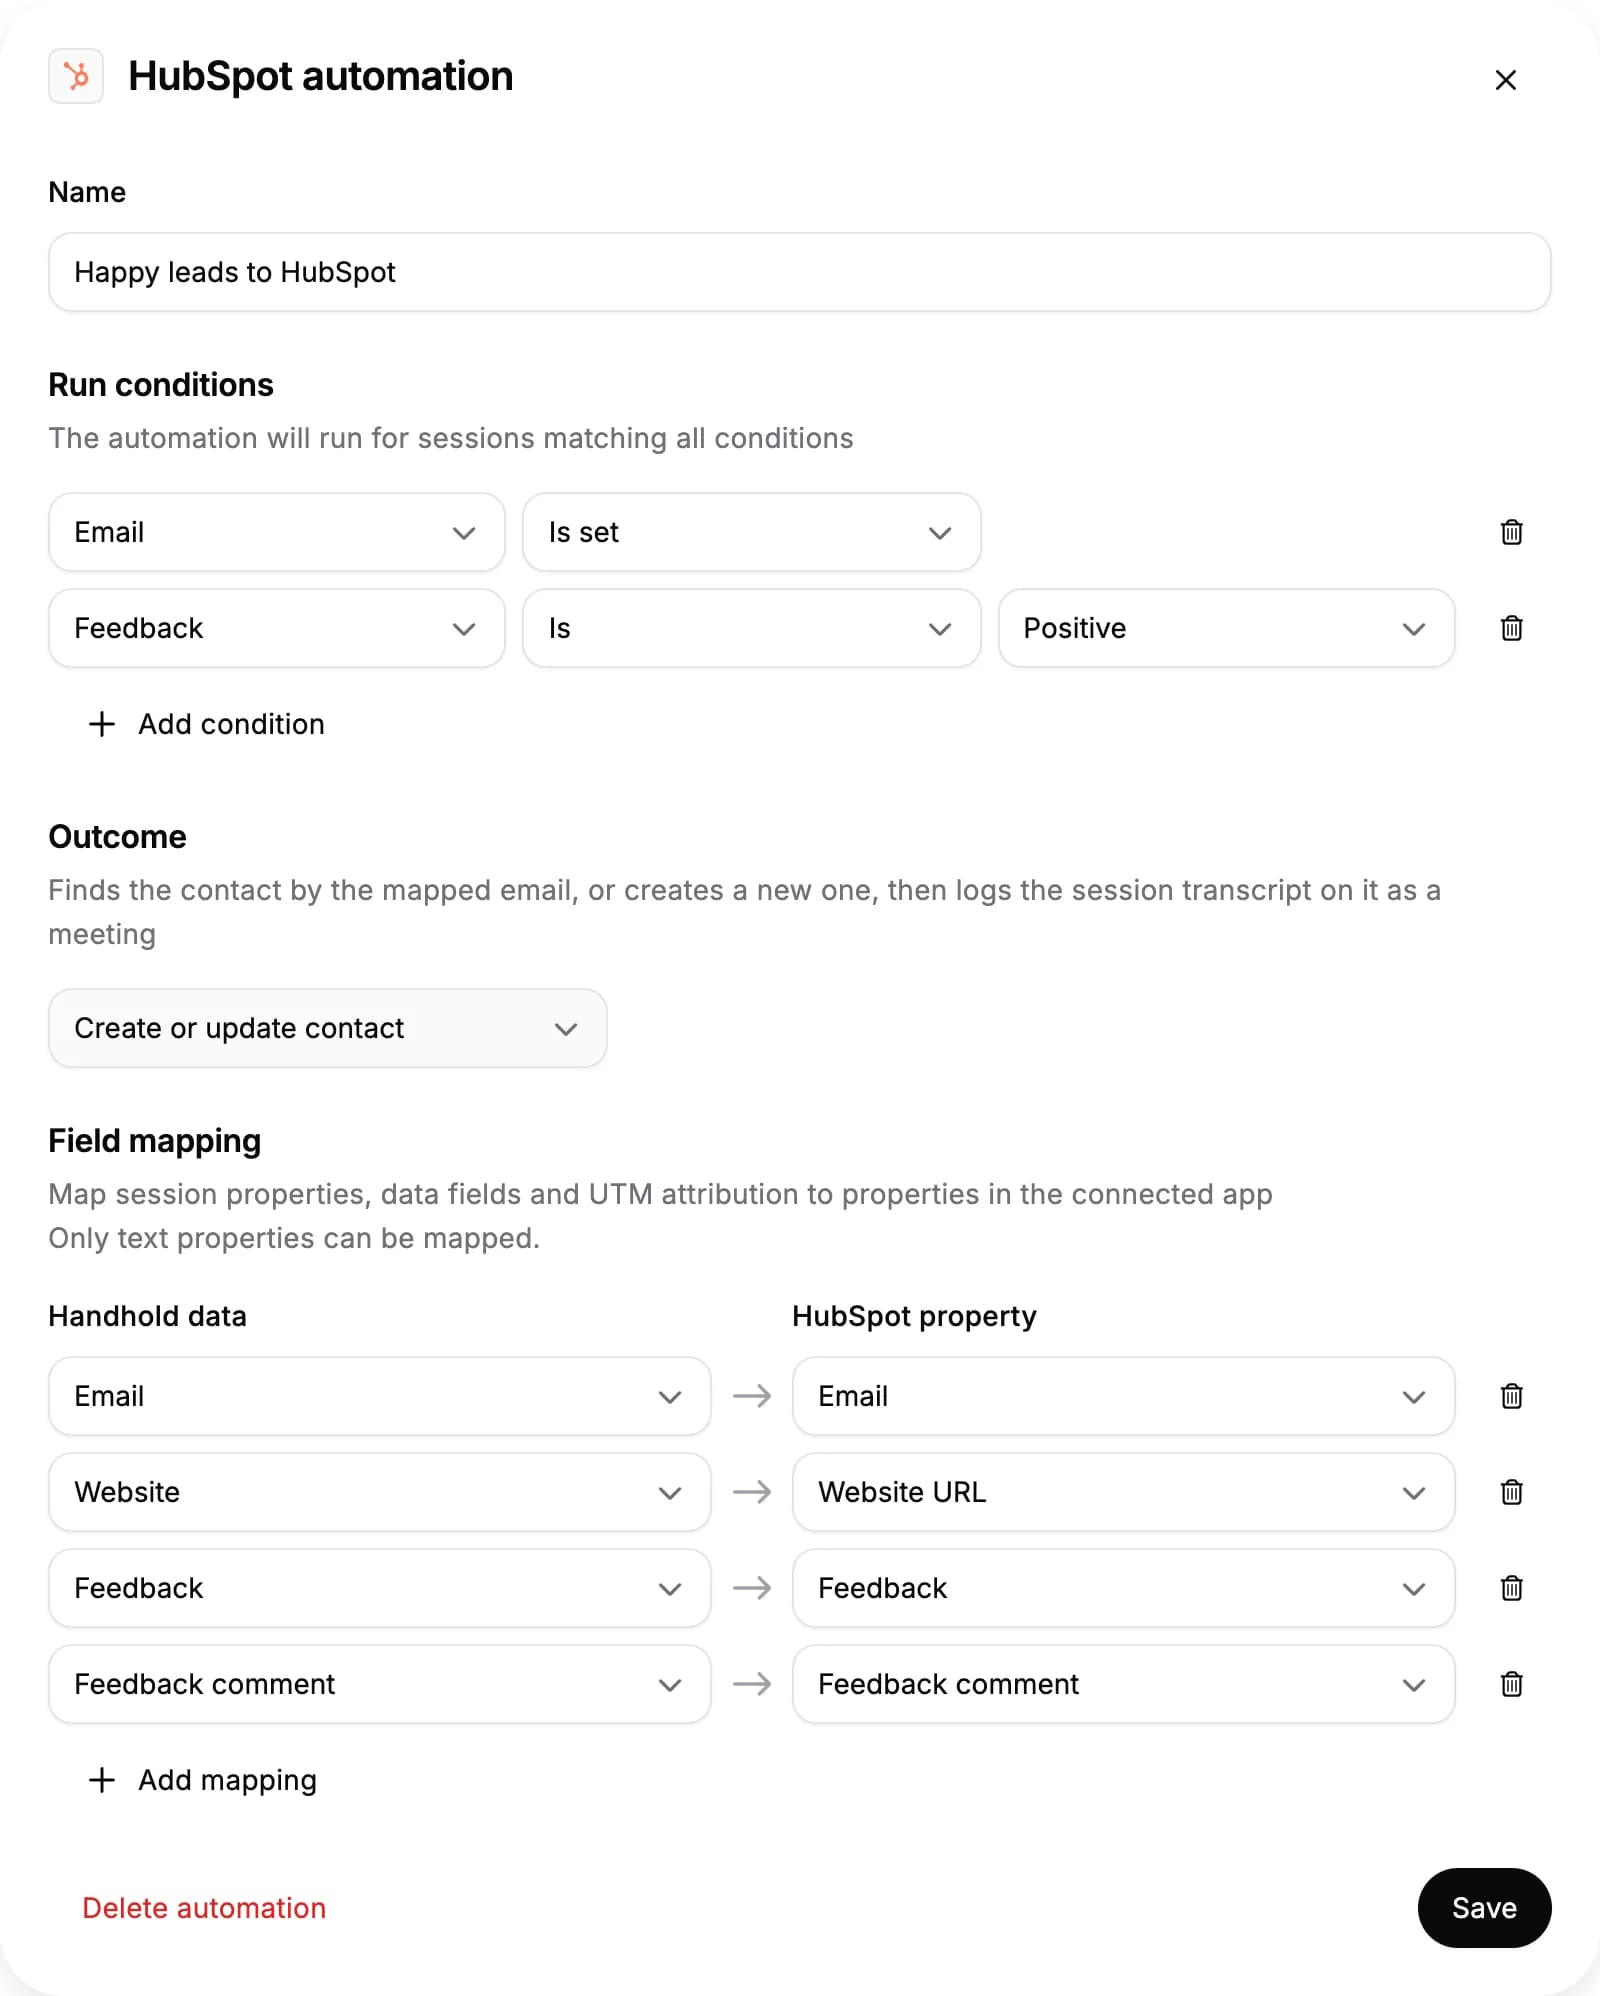Click the Name input field
The width and height of the screenshot is (1600, 1996).
point(799,272)
